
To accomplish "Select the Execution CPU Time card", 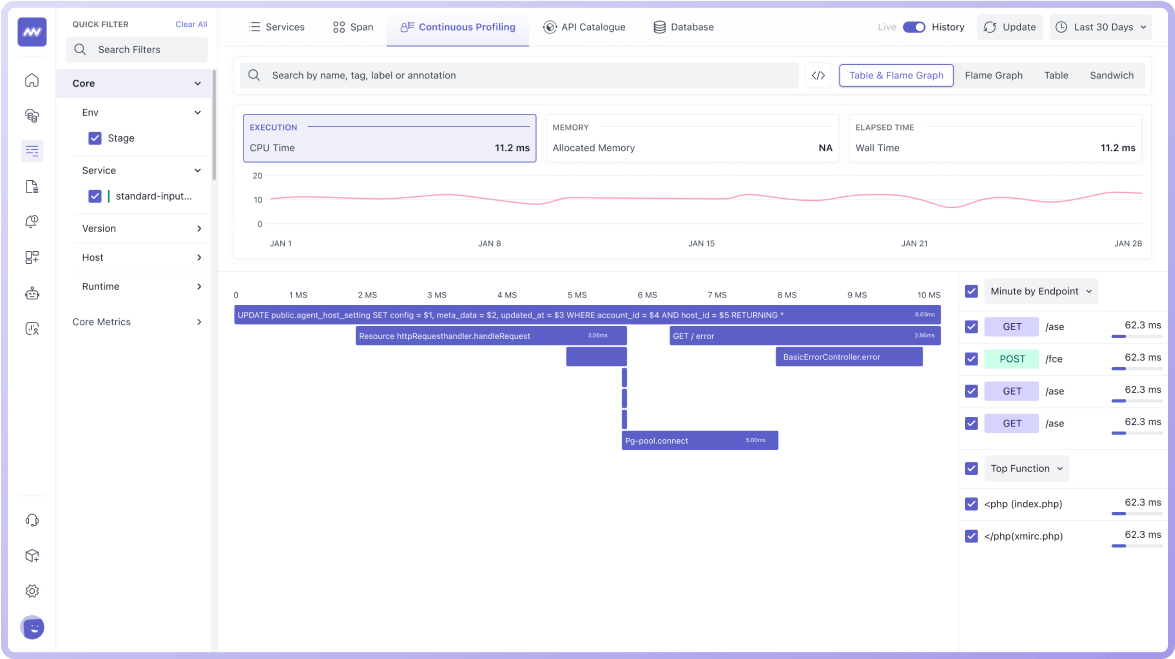I will [x=390, y=138].
